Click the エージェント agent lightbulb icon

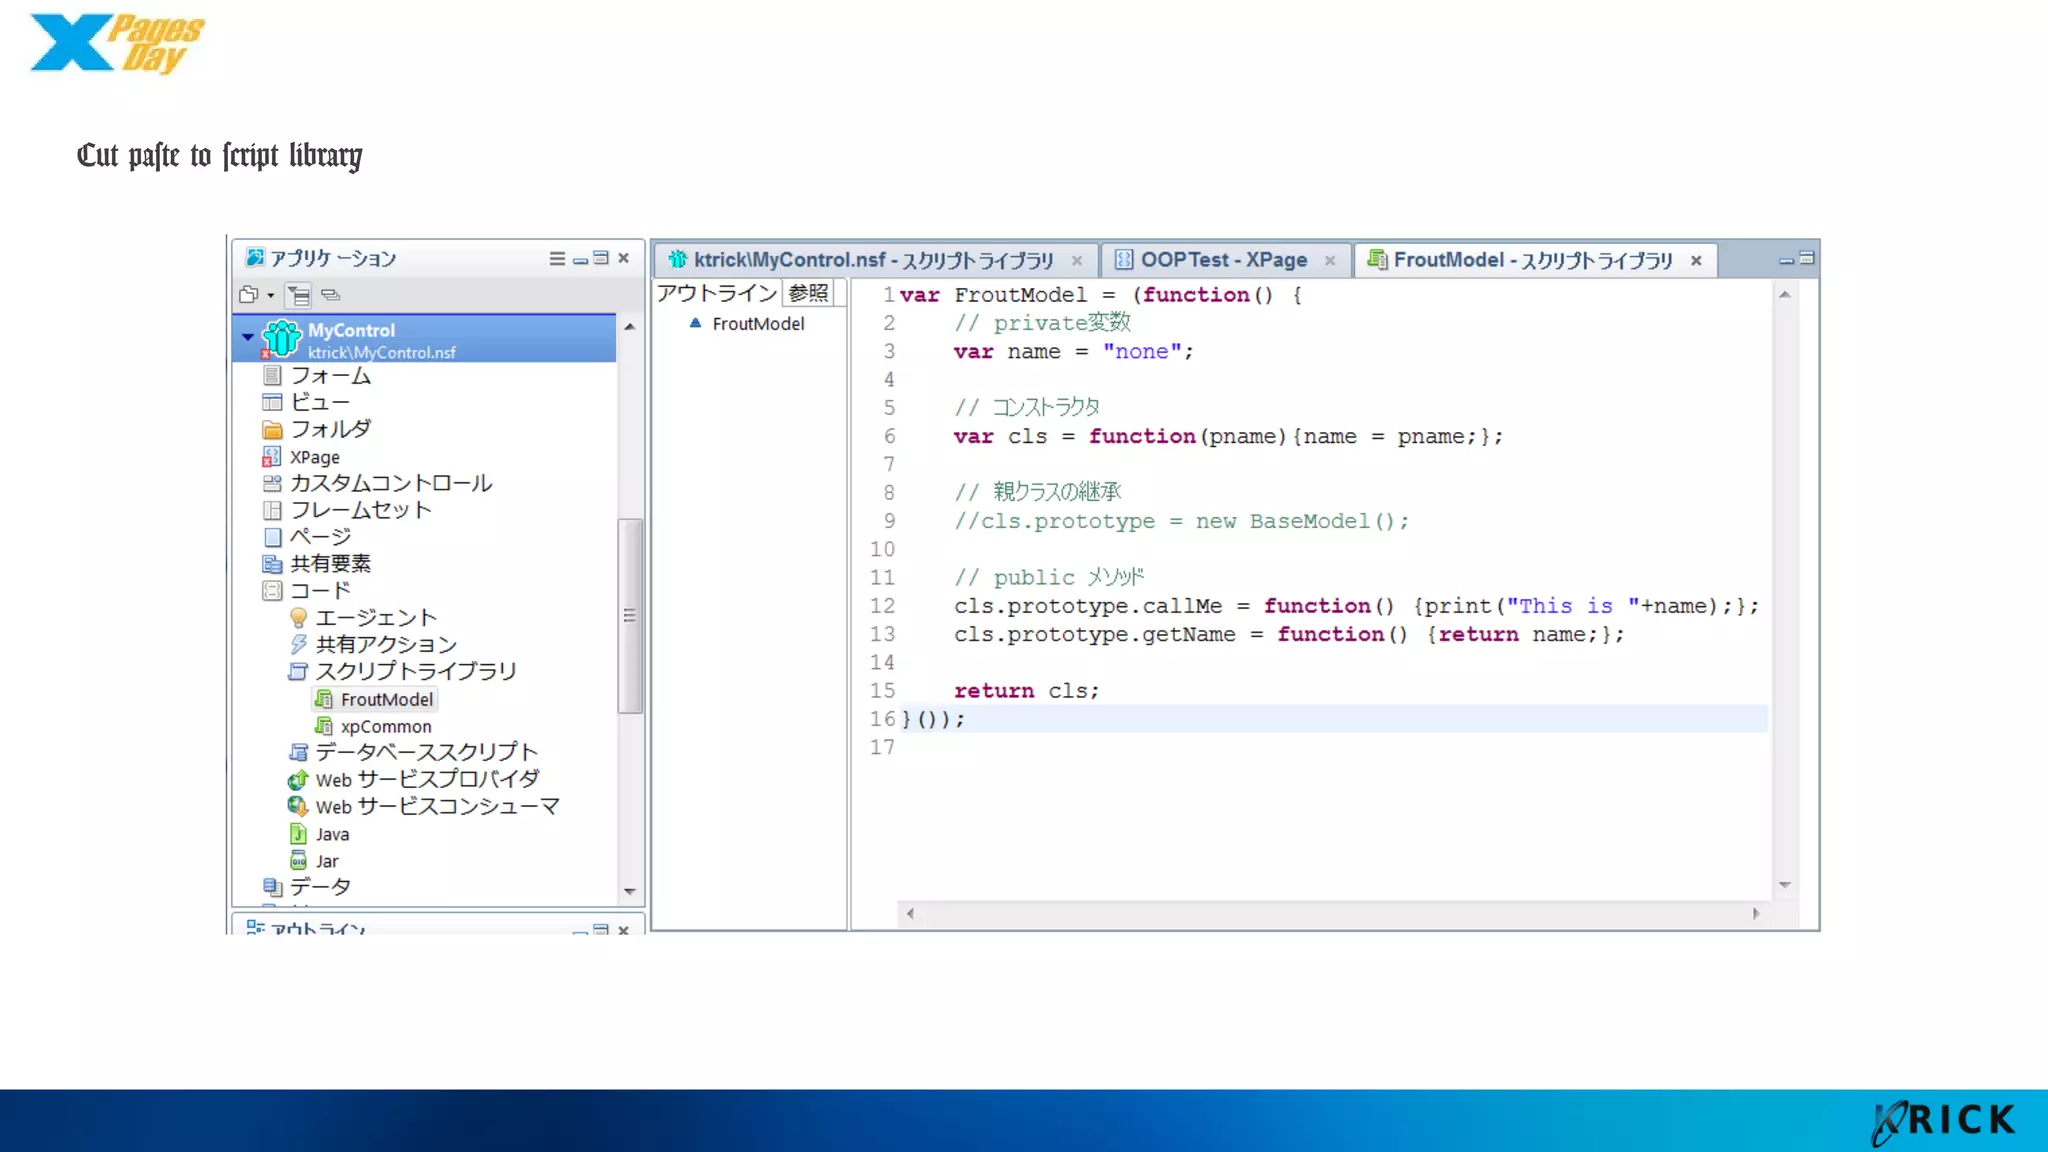298,618
